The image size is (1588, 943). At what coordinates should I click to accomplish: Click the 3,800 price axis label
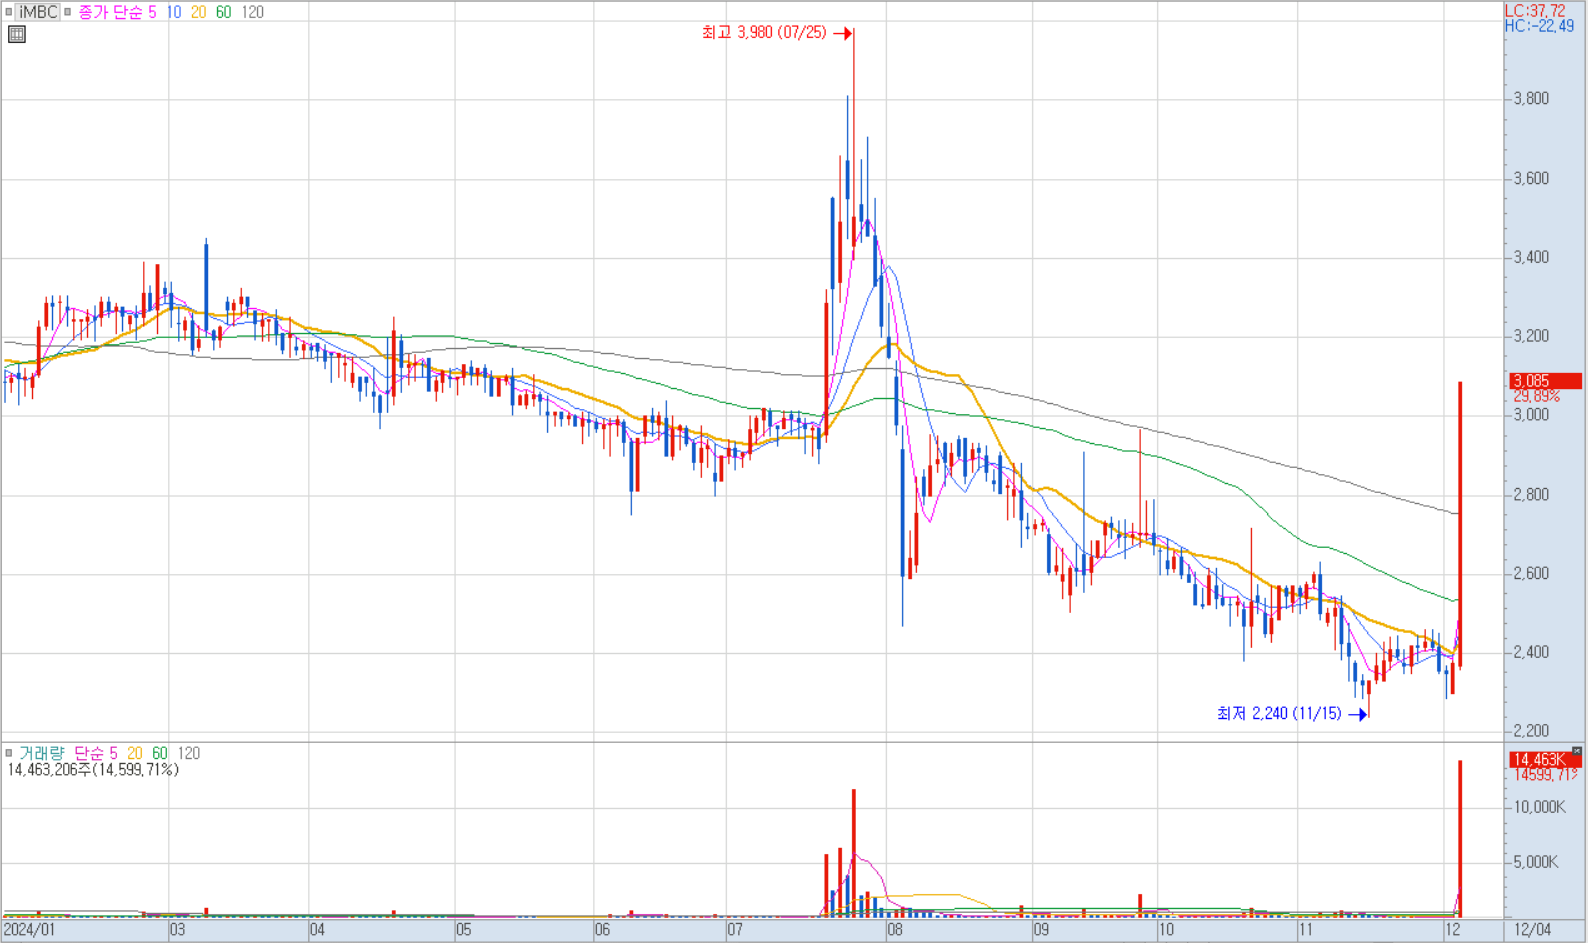pyautogui.click(x=1531, y=98)
